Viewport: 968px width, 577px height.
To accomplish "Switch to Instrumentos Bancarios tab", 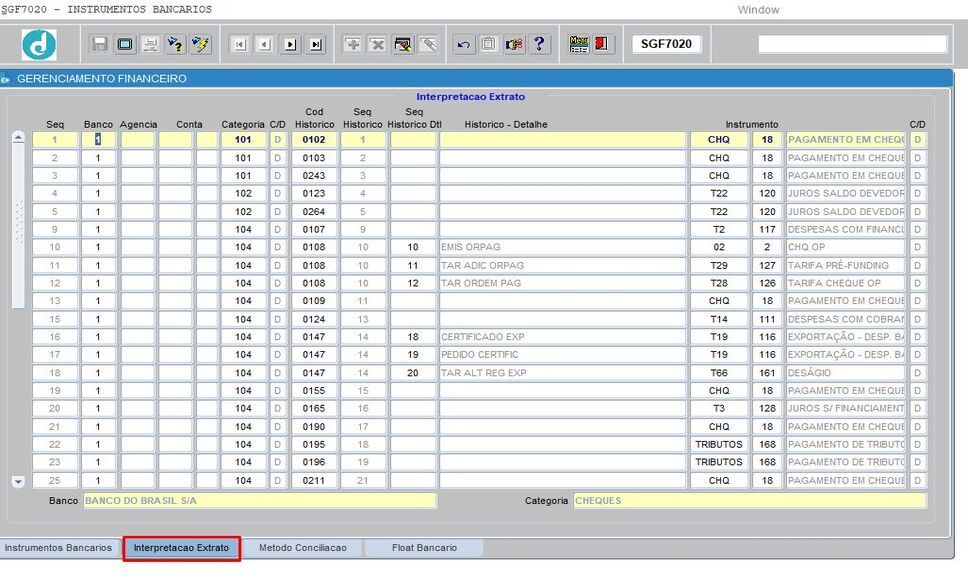I will tap(59, 548).
